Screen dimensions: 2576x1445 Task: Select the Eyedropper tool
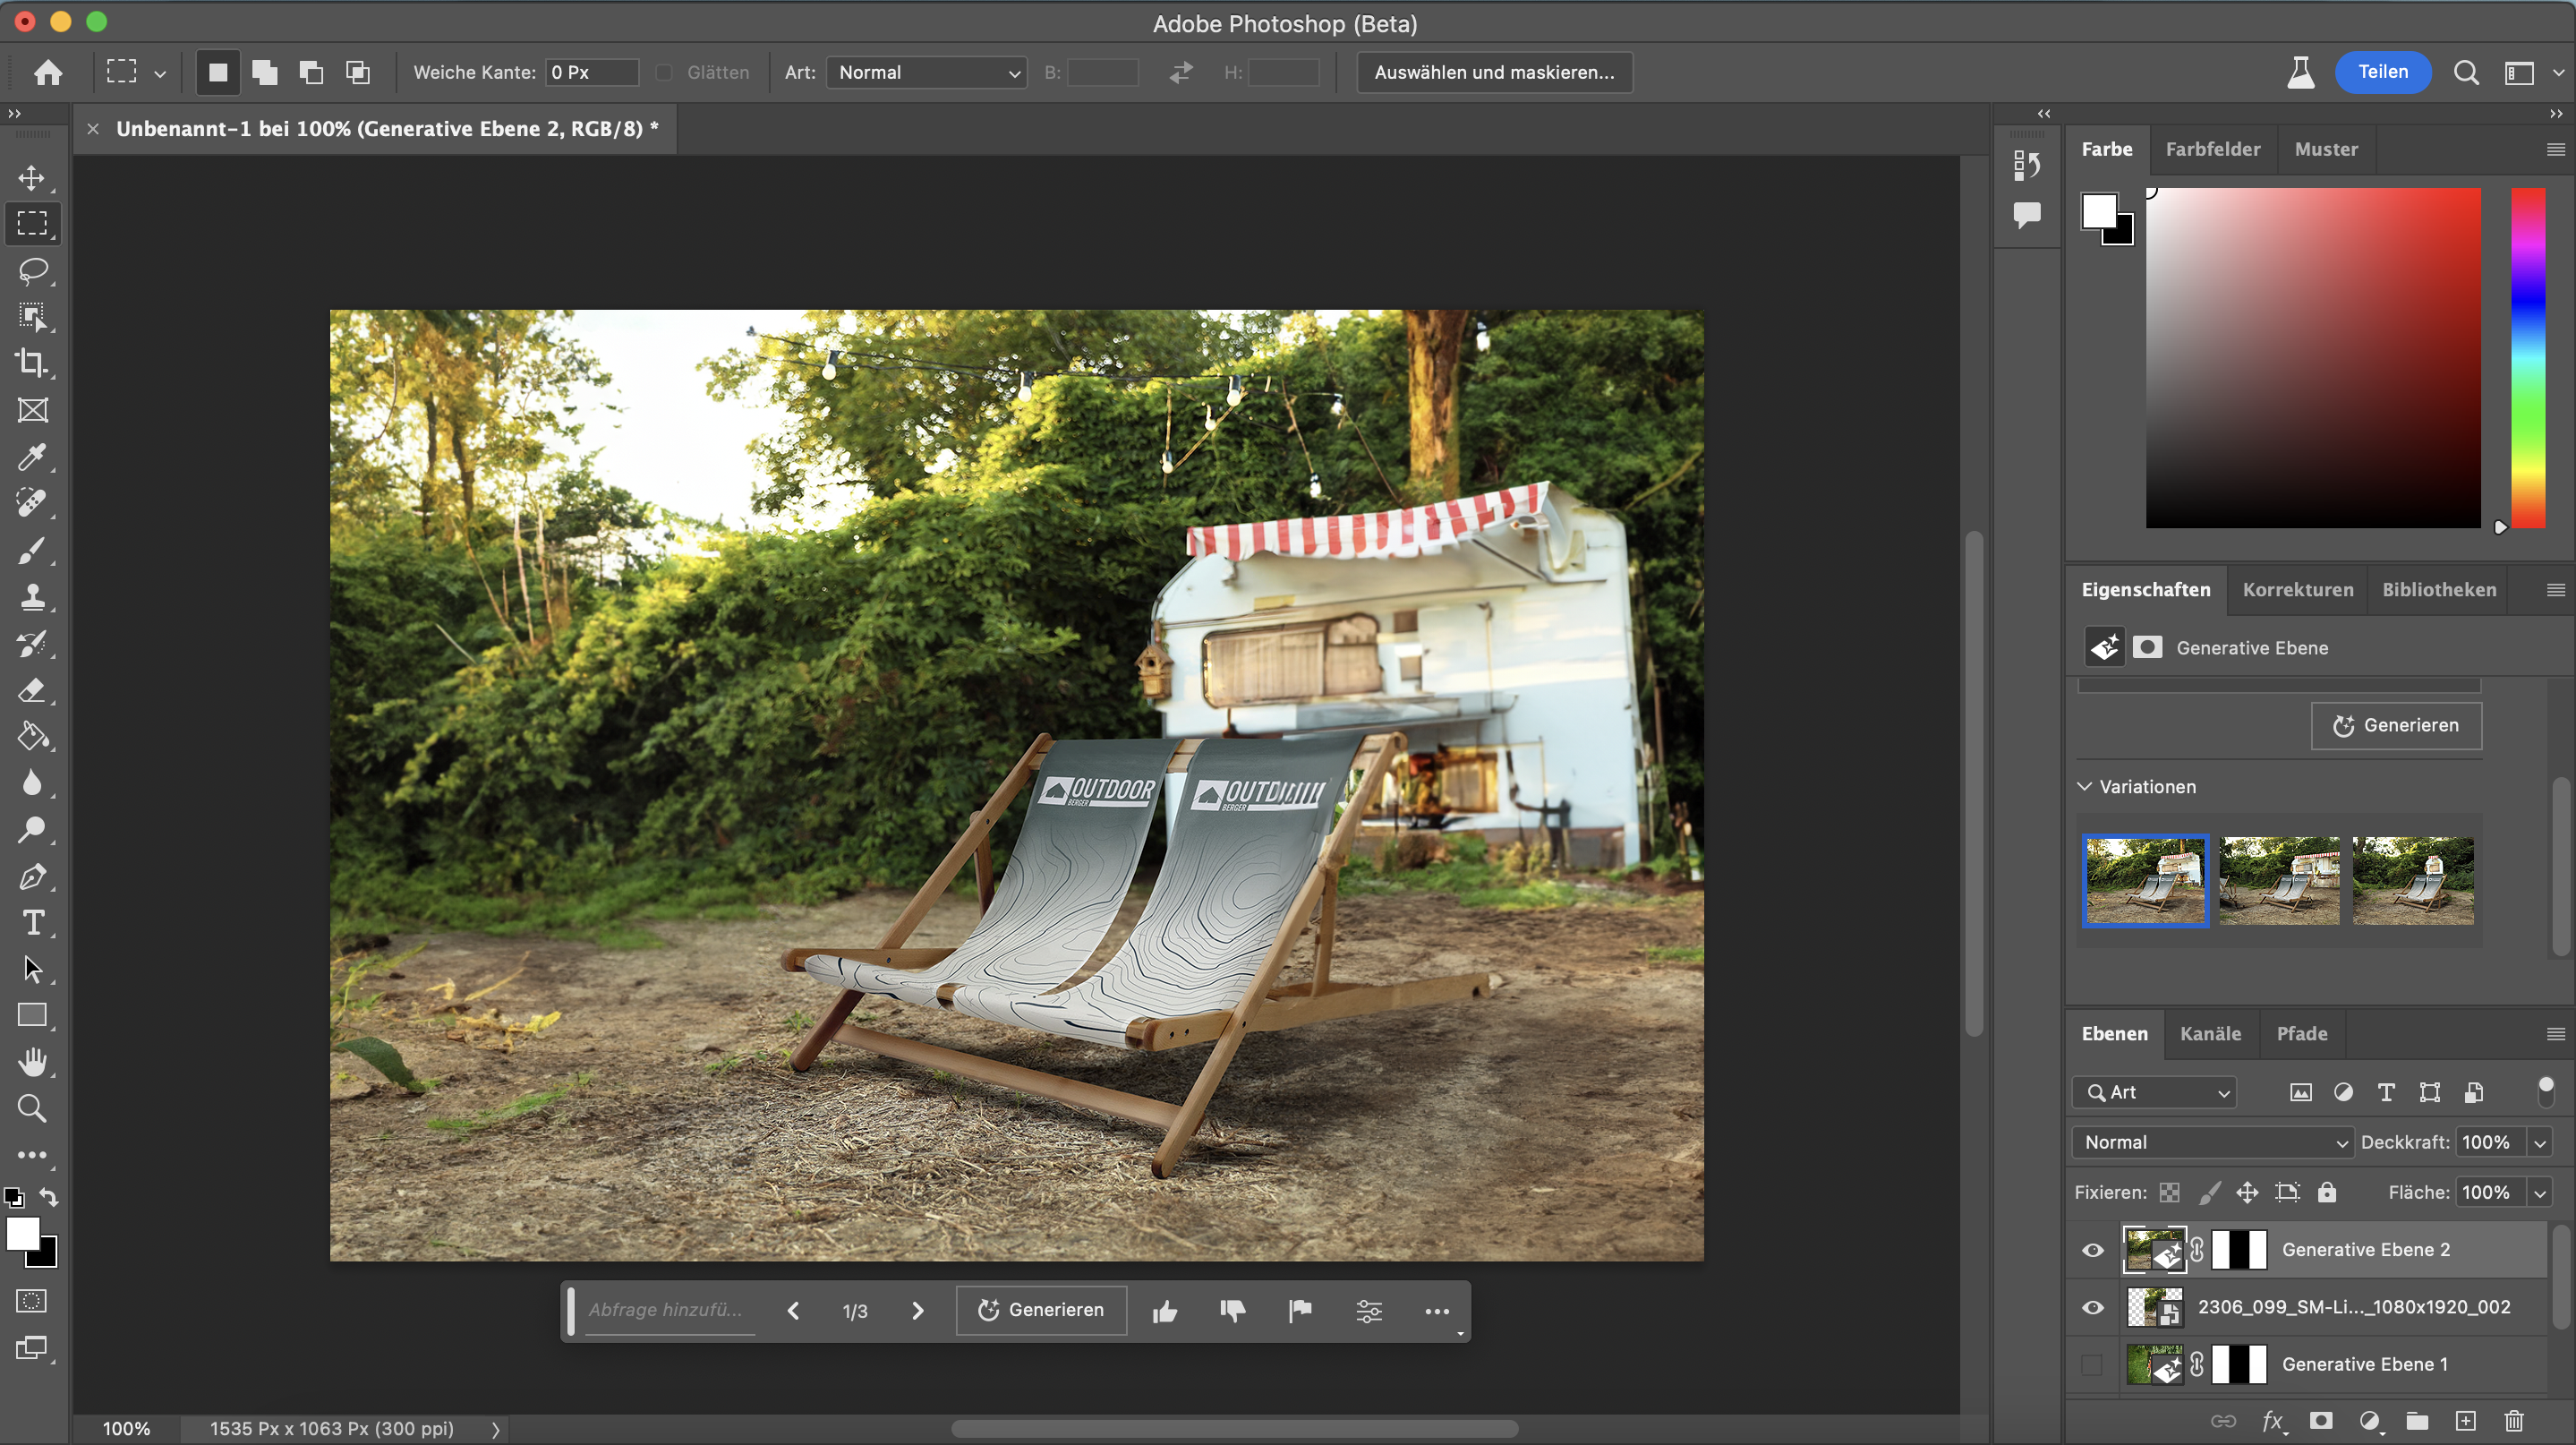(x=32, y=457)
